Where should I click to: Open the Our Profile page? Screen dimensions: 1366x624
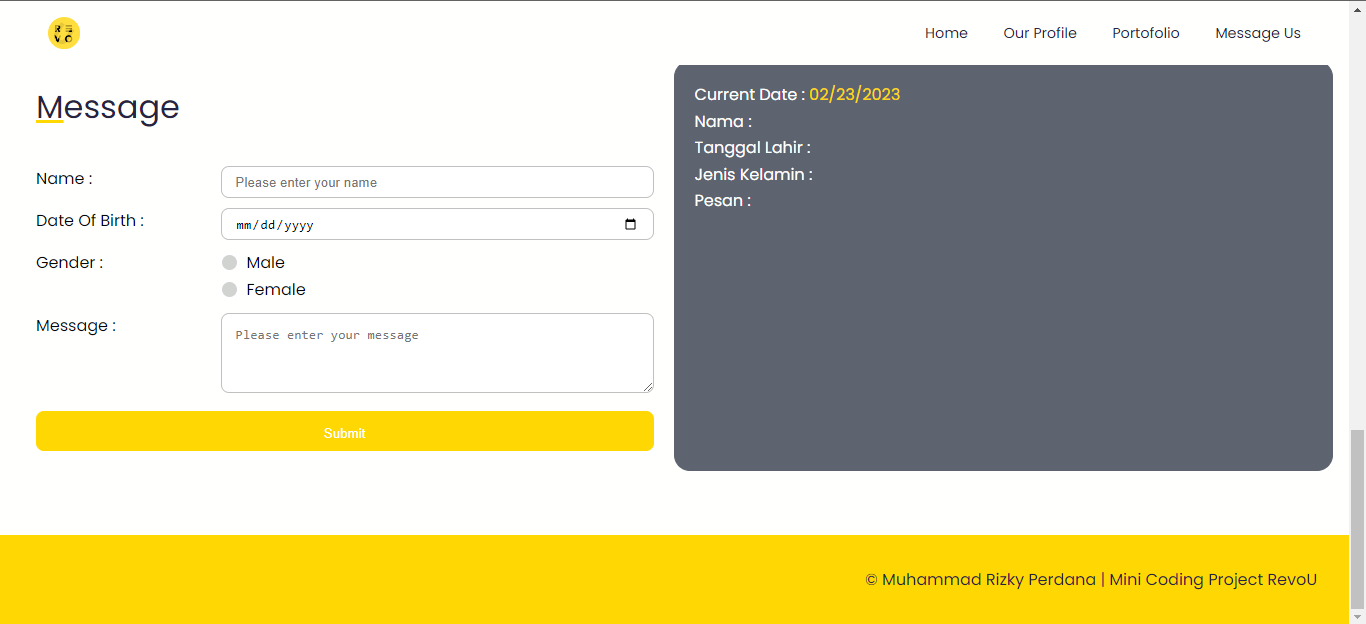[x=1039, y=33]
